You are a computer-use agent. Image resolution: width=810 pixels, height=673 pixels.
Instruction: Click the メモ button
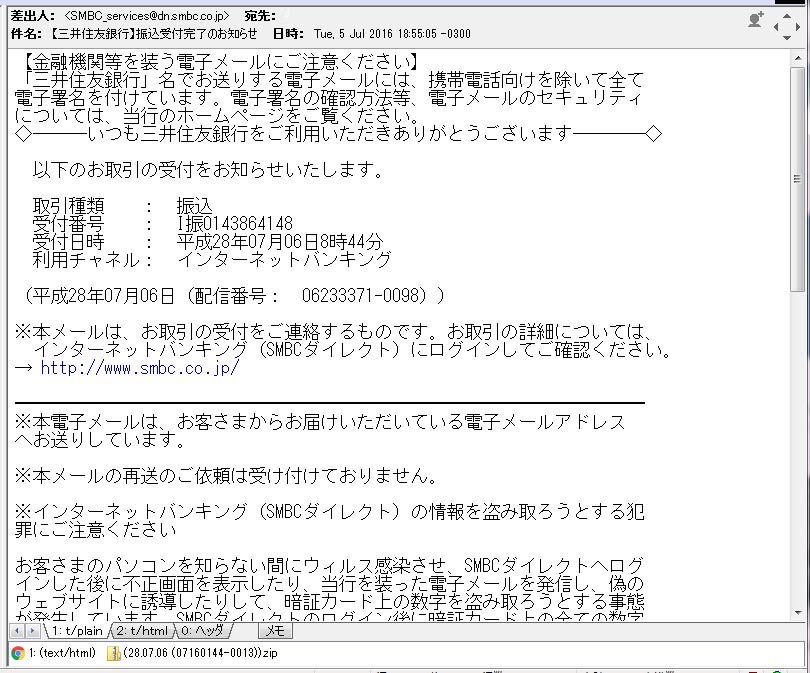[275, 630]
